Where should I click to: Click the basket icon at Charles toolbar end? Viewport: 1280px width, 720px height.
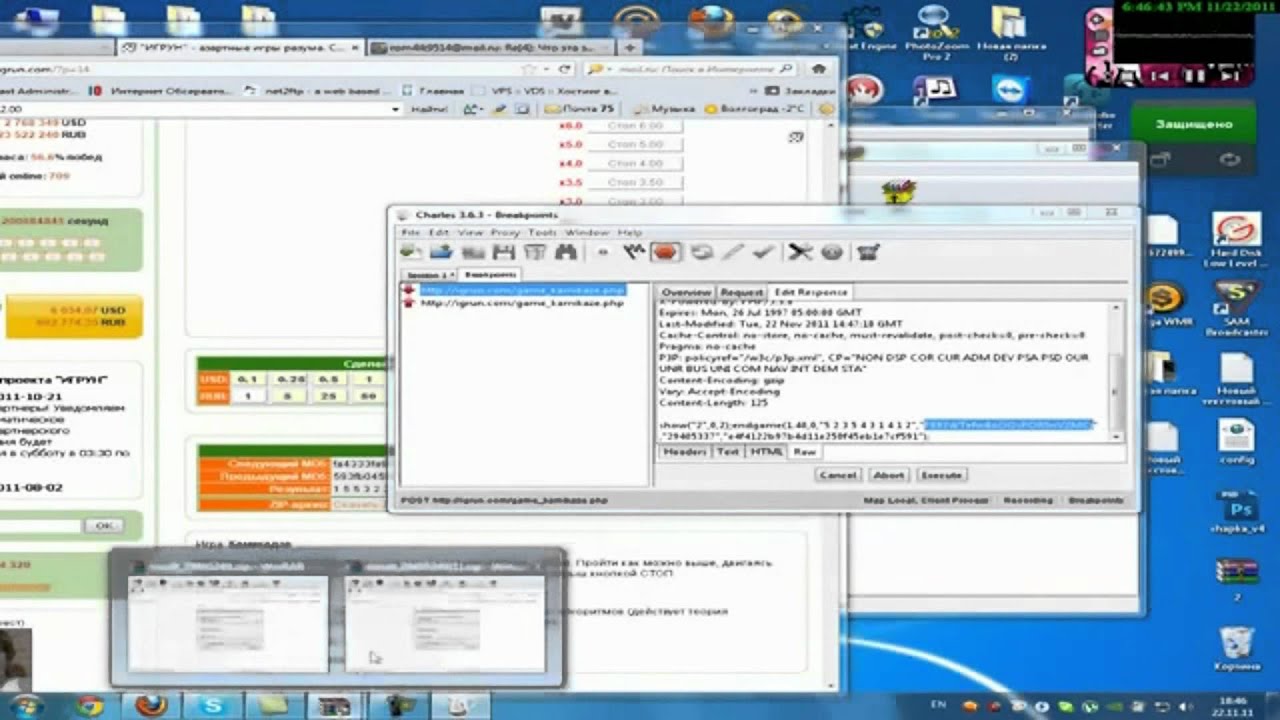(868, 253)
